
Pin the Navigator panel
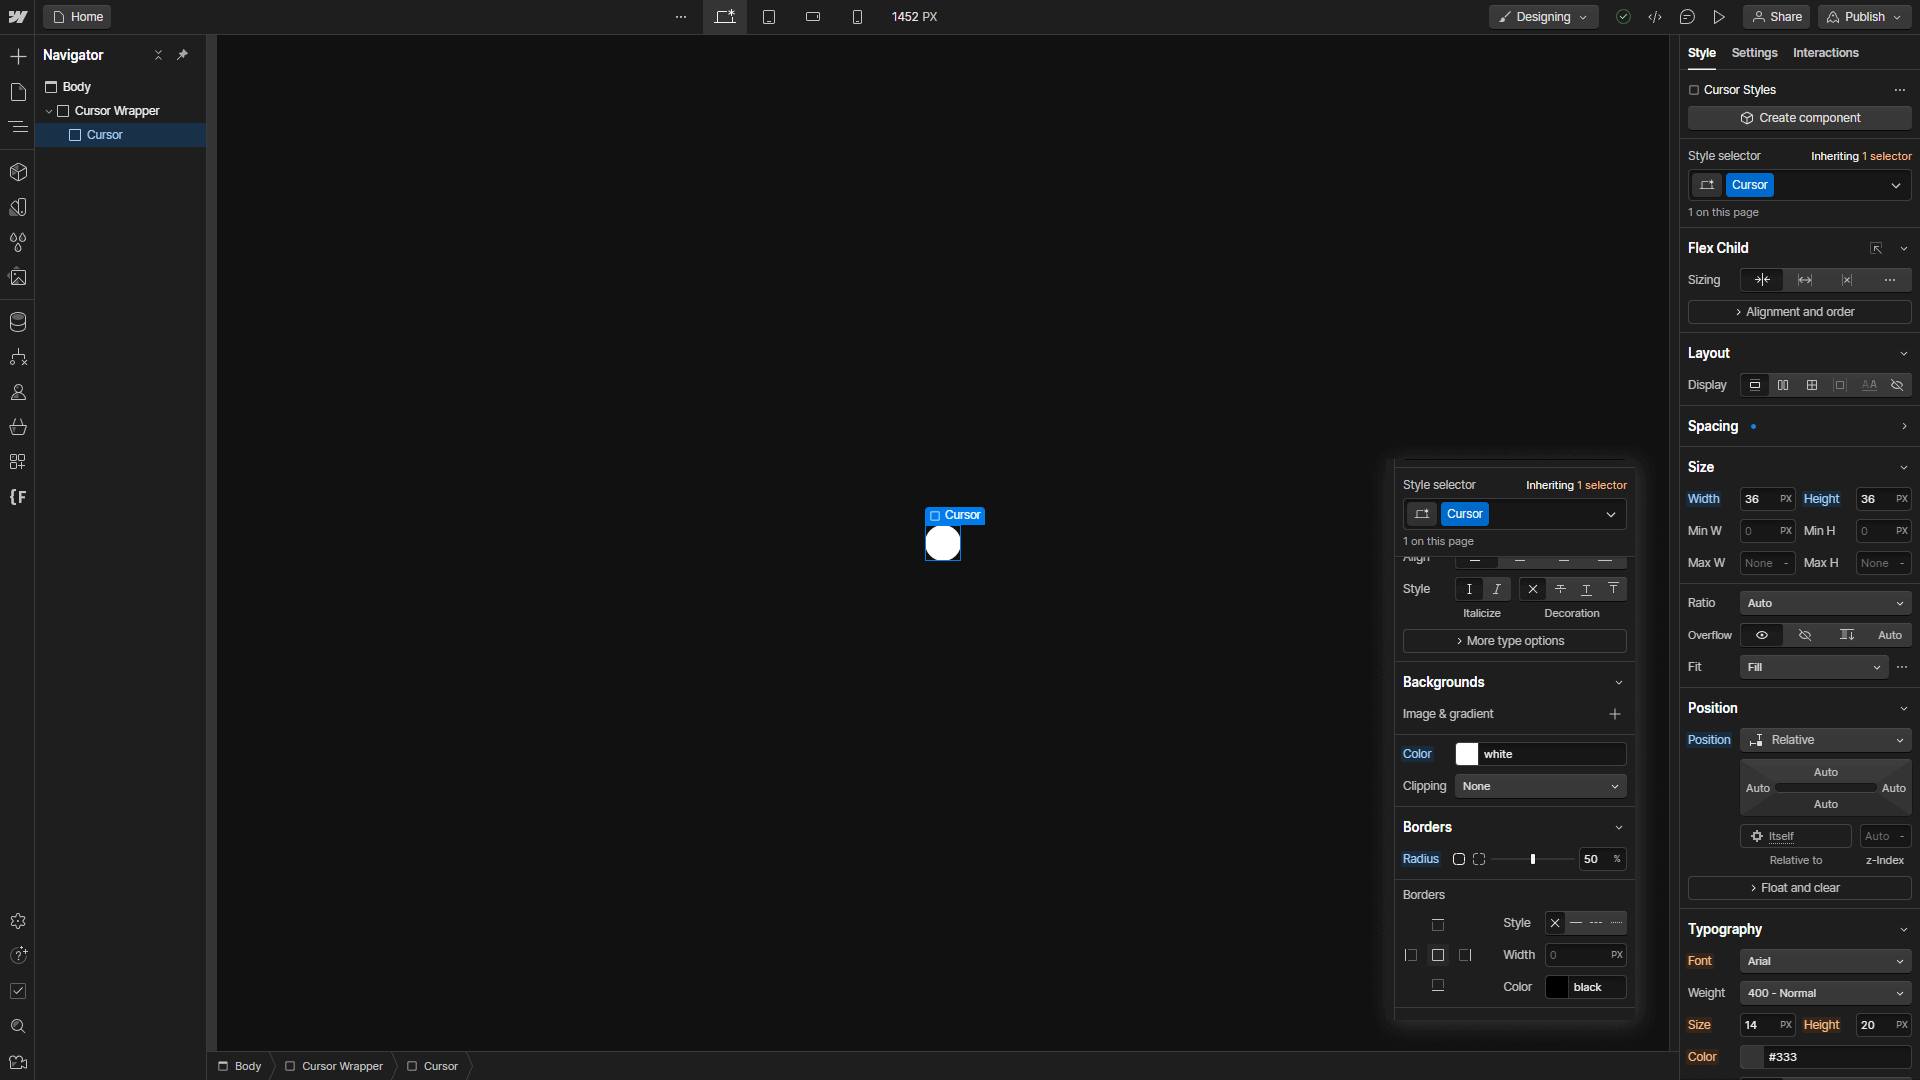(x=182, y=55)
